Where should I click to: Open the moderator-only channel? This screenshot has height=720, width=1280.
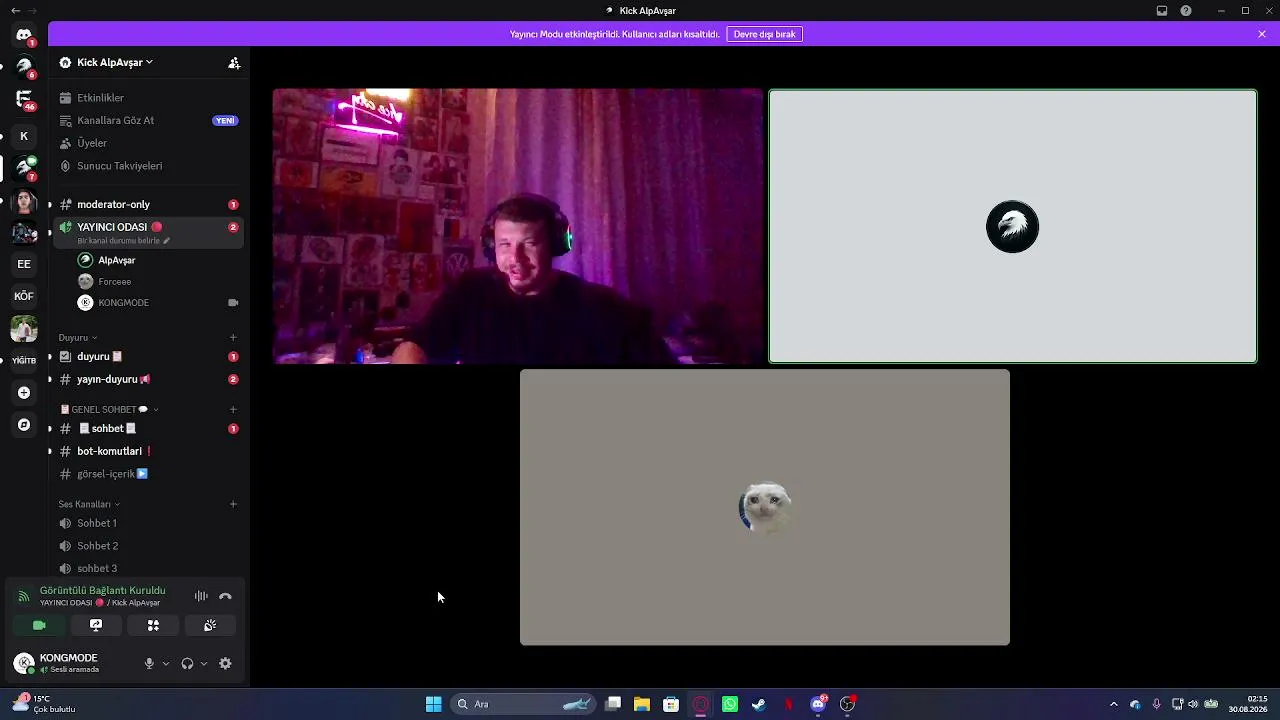coord(146,204)
